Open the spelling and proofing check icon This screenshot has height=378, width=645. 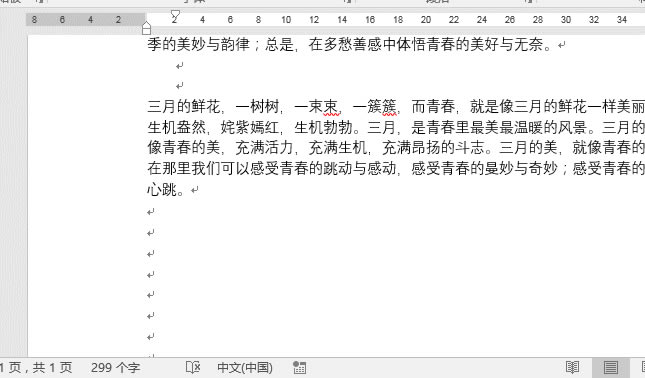tap(193, 367)
